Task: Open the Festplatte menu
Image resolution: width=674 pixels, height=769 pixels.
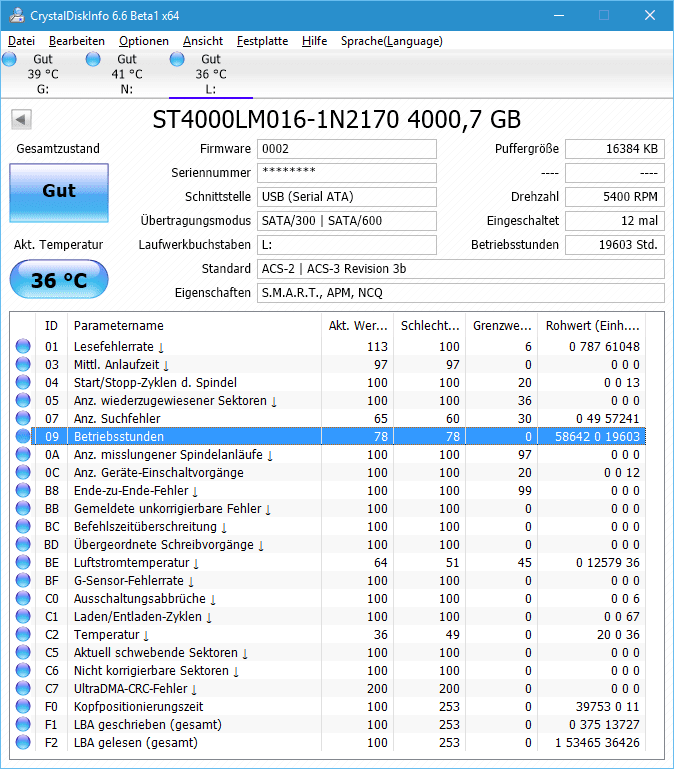Action: [x=262, y=41]
